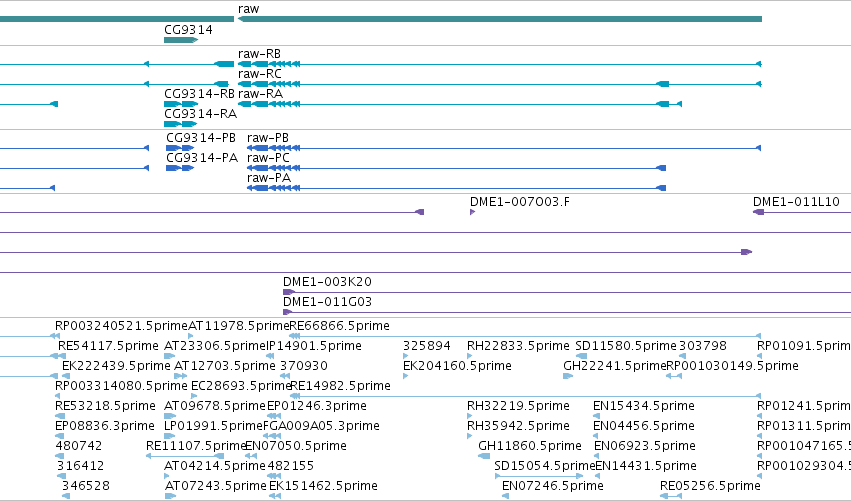Select AT09678.5prime EST label

pyautogui.click(x=215, y=406)
